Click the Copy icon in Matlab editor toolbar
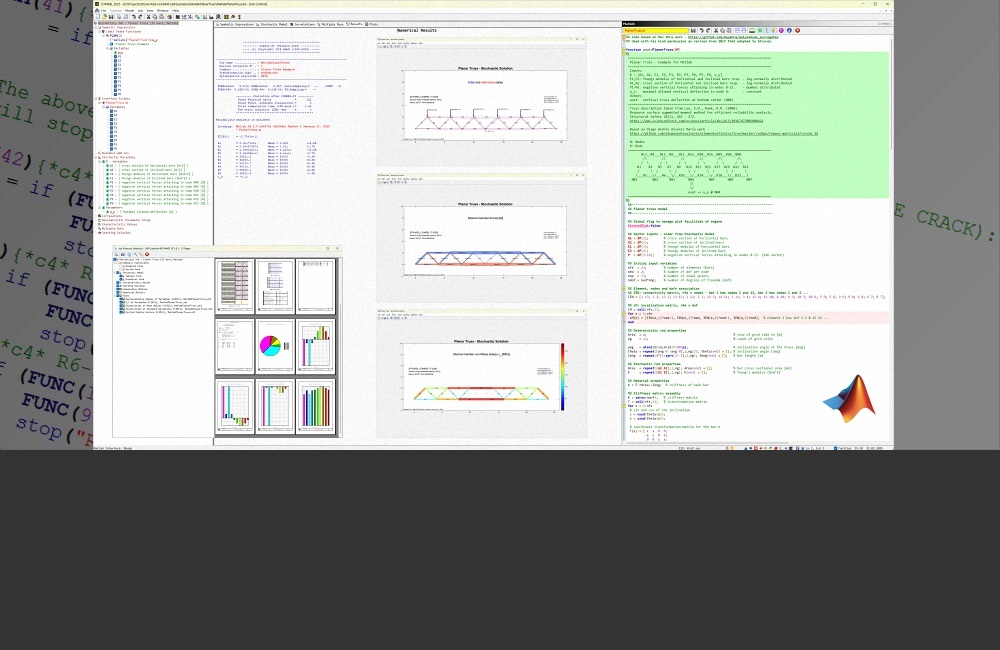This screenshot has width=1000, height=650. coord(723,31)
